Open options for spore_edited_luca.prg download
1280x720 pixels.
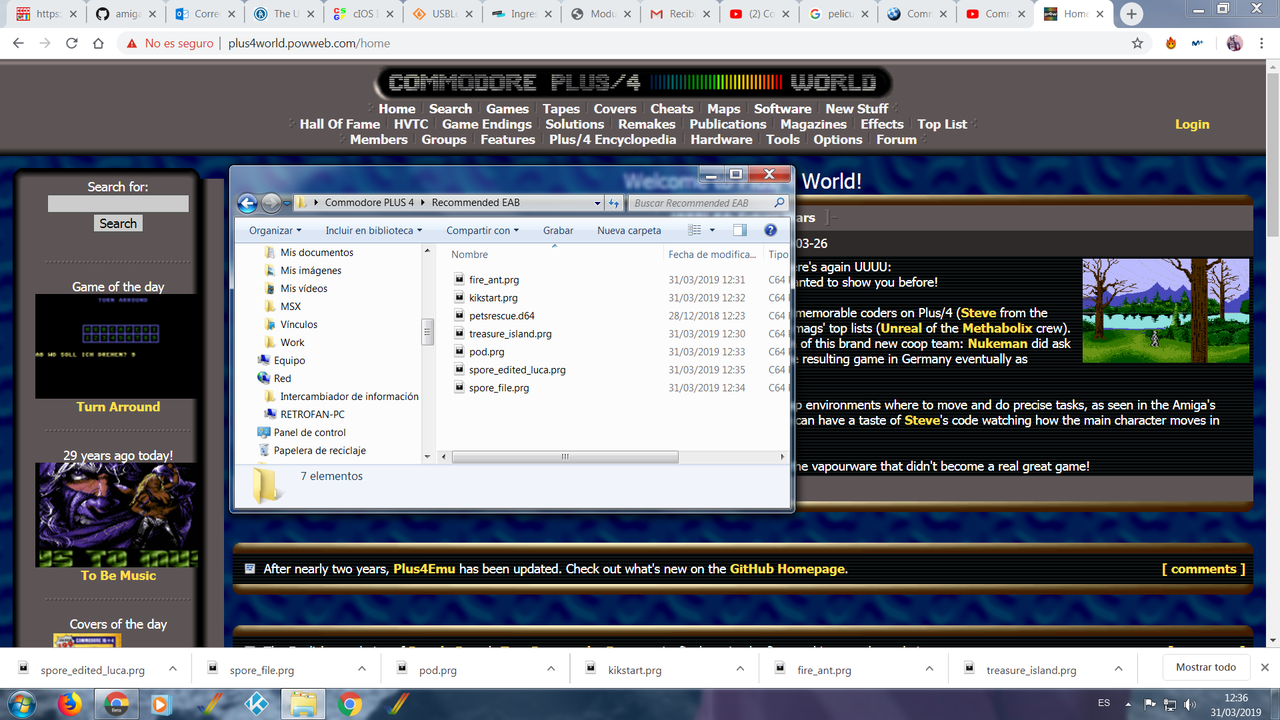(x=172, y=669)
